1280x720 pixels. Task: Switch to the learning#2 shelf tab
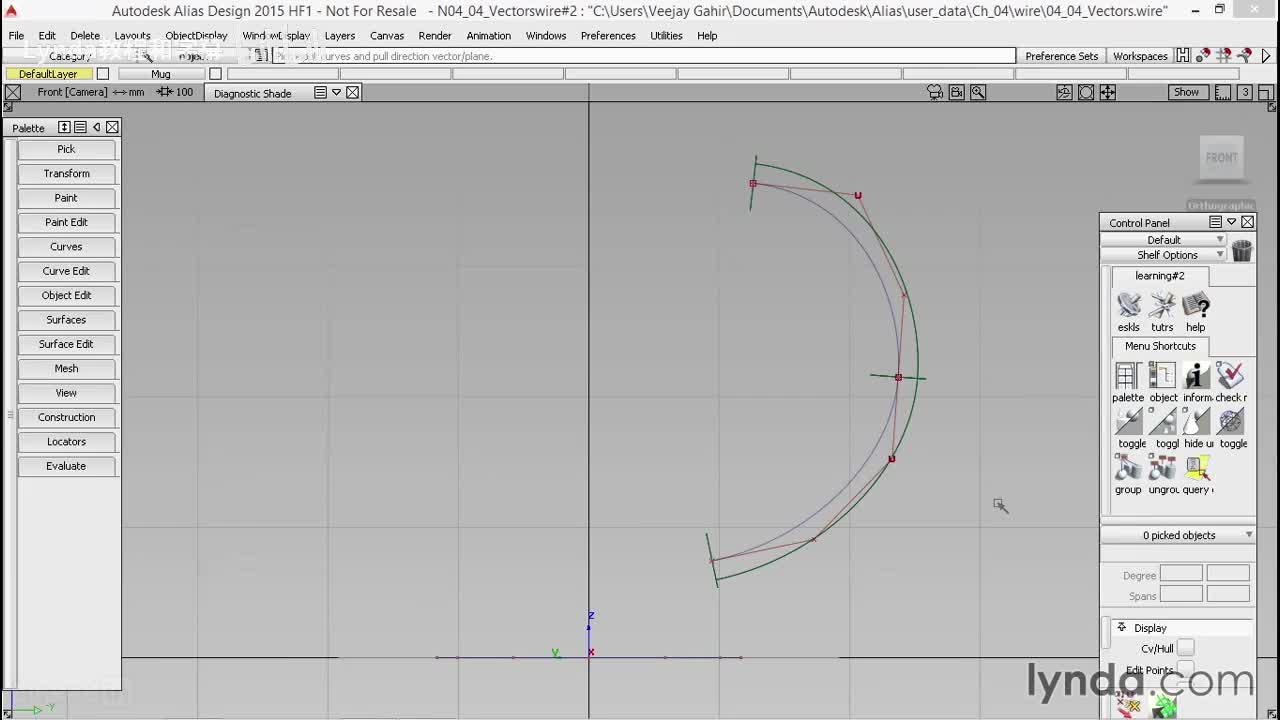1160,275
